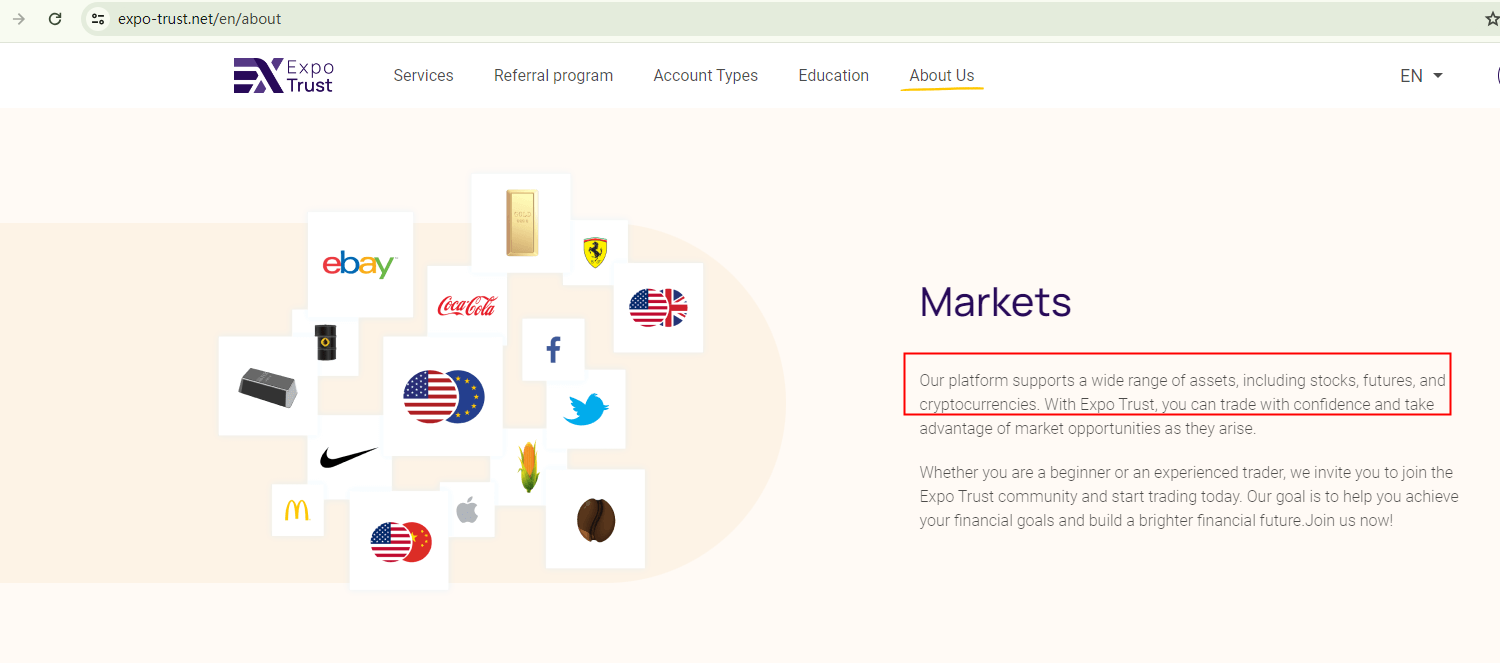Click the silver bar asset icon

[x=268, y=386]
